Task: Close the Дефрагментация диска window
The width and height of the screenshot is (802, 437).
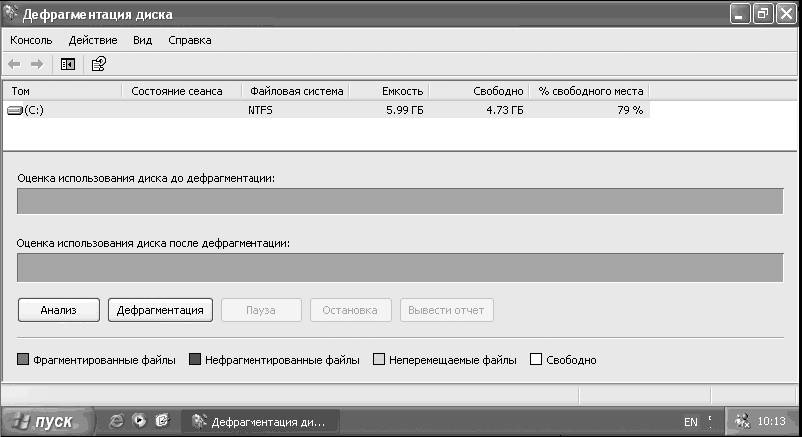Action: click(786, 13)
